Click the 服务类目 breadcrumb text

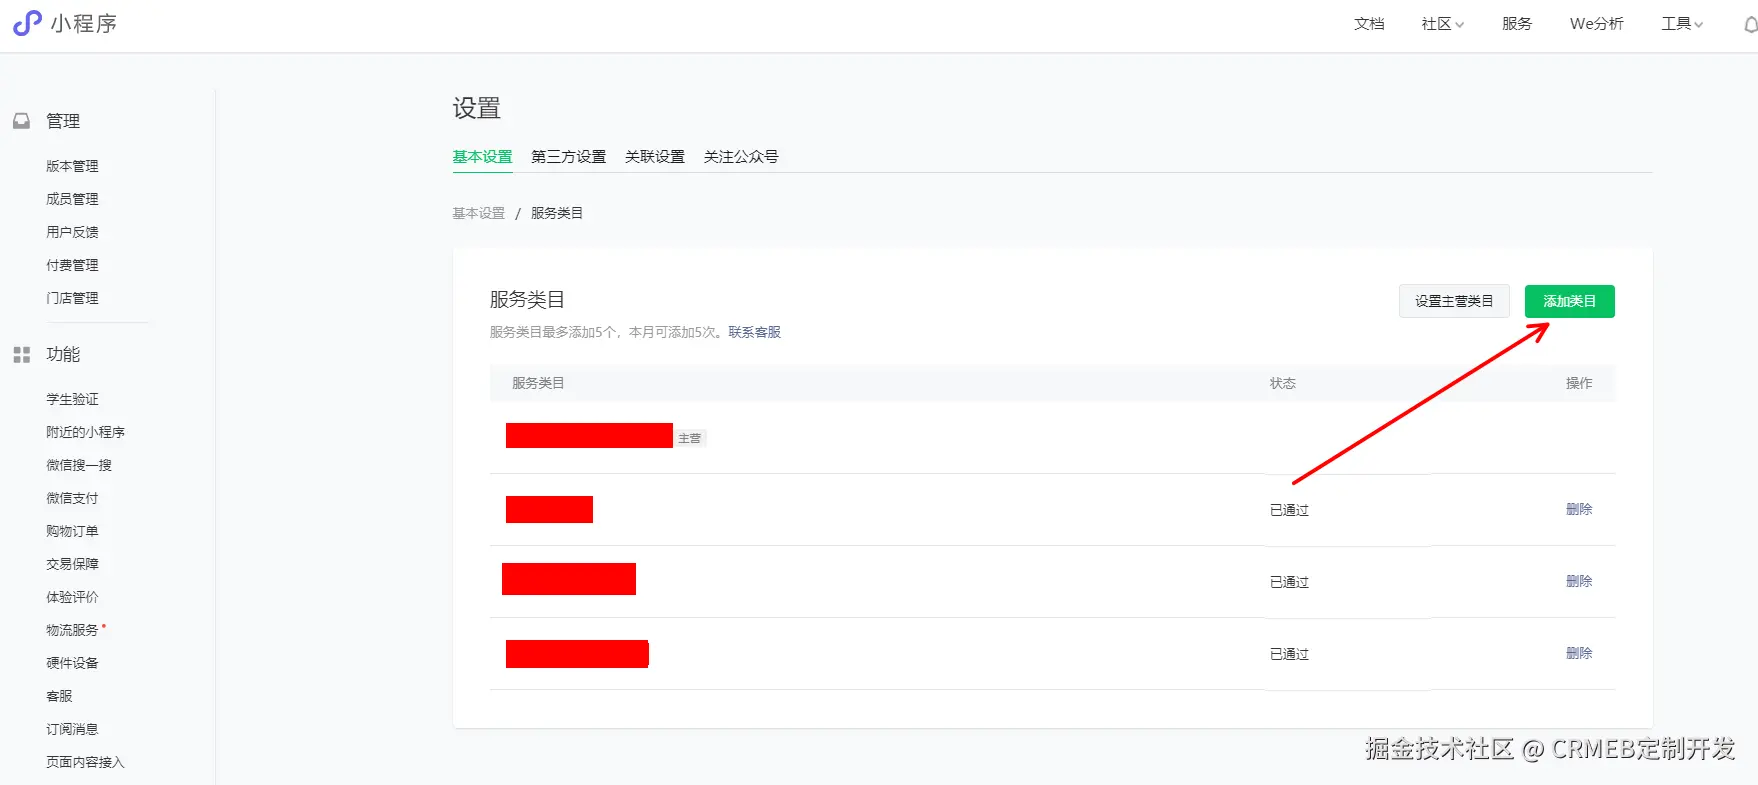[x=557, y=213]
